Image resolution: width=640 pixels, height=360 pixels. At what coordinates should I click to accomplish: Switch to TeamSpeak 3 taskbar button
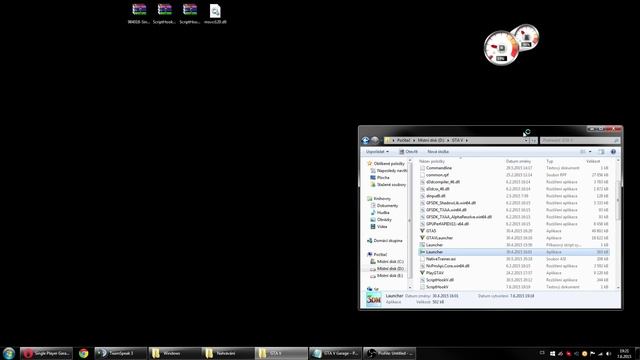pyautogui.click(x=120, y=353)
